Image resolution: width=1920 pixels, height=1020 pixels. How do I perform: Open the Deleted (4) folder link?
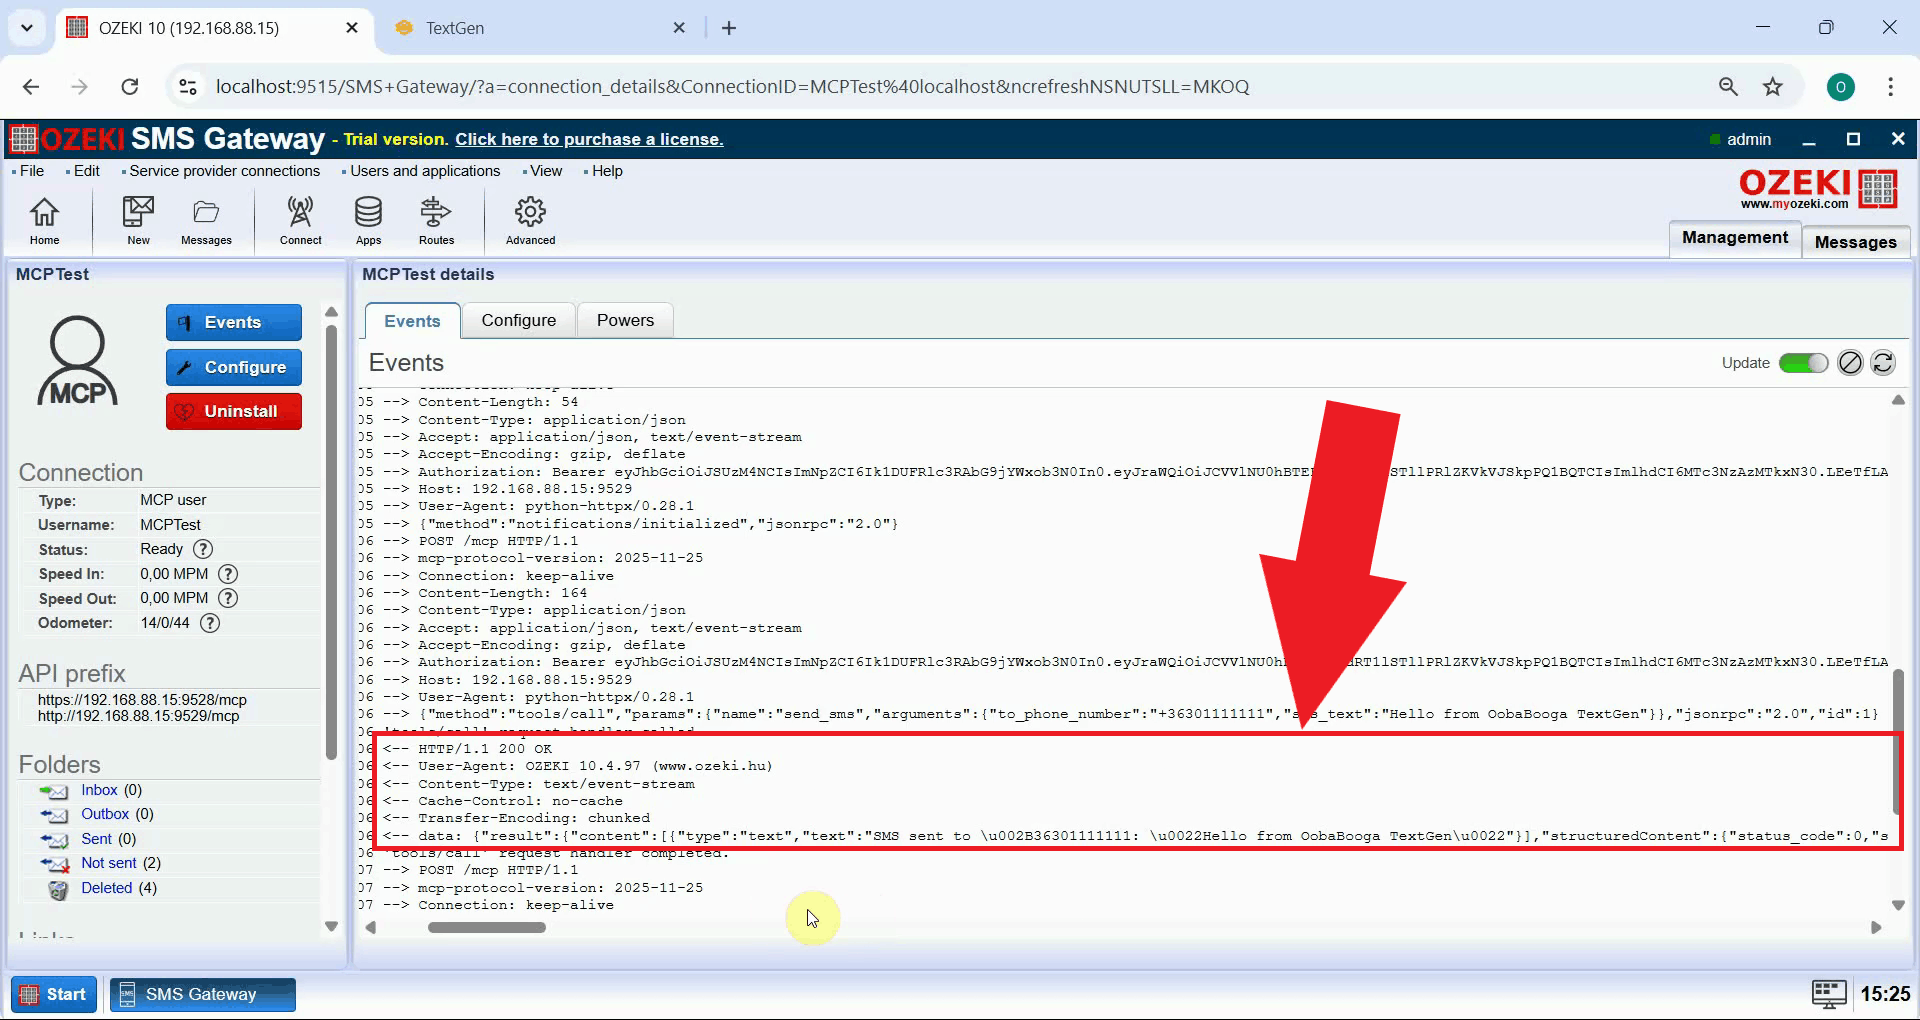click(x=119, y=888)
